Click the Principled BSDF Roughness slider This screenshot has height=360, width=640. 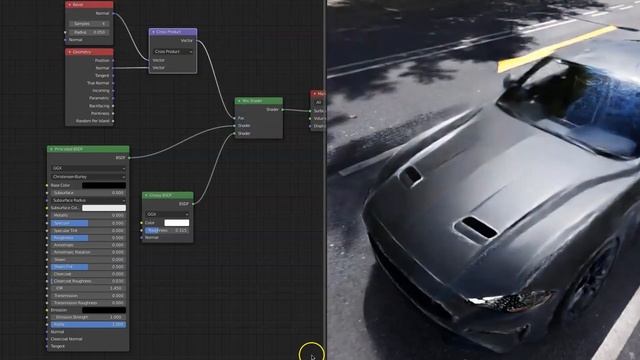[x=88, y=238]
